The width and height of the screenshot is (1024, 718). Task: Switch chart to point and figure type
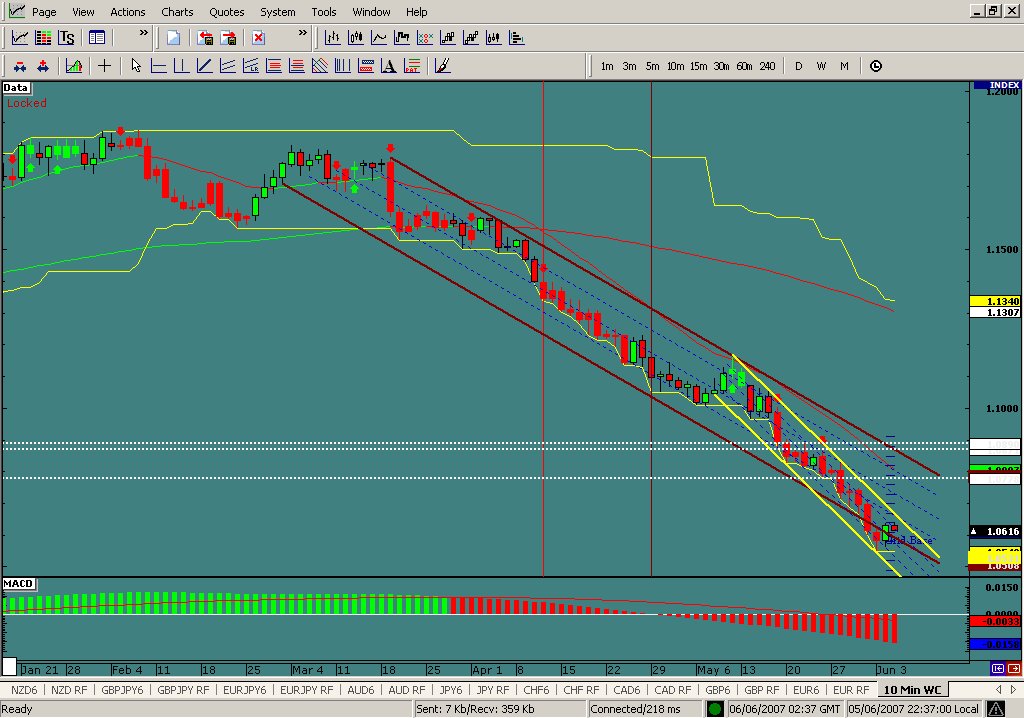coord(424,38)
